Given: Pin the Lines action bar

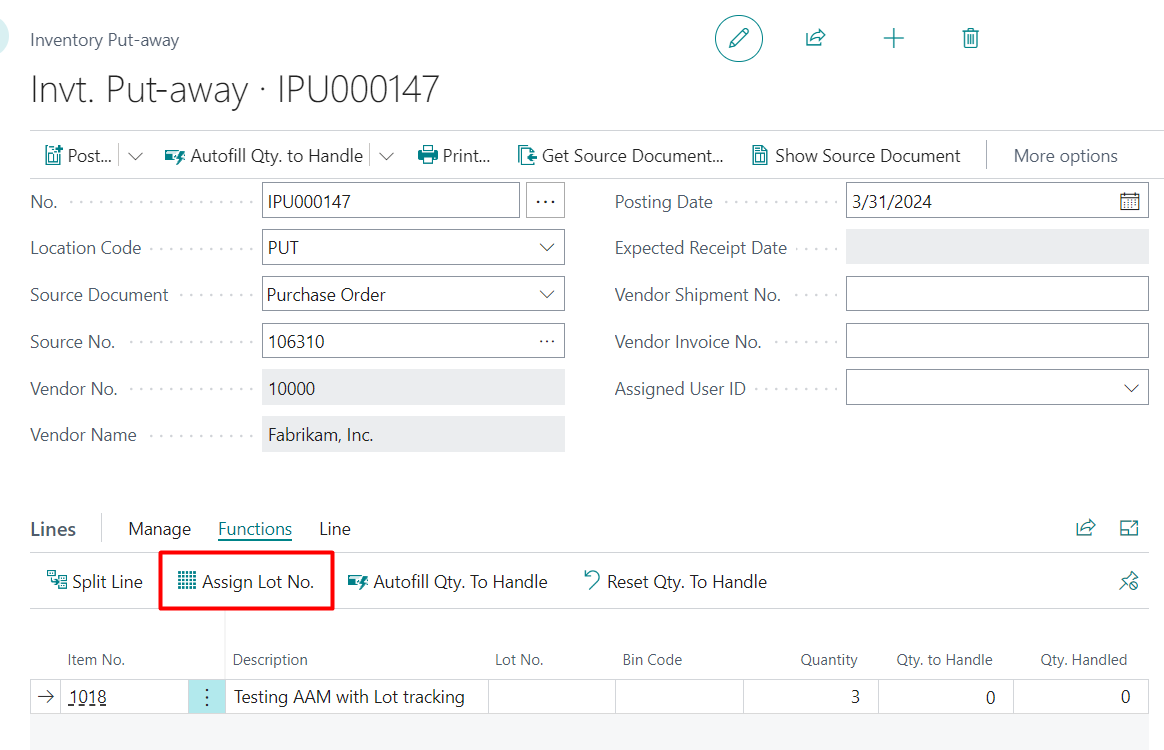Looking at the screenshot, I should coord(1128,581).
